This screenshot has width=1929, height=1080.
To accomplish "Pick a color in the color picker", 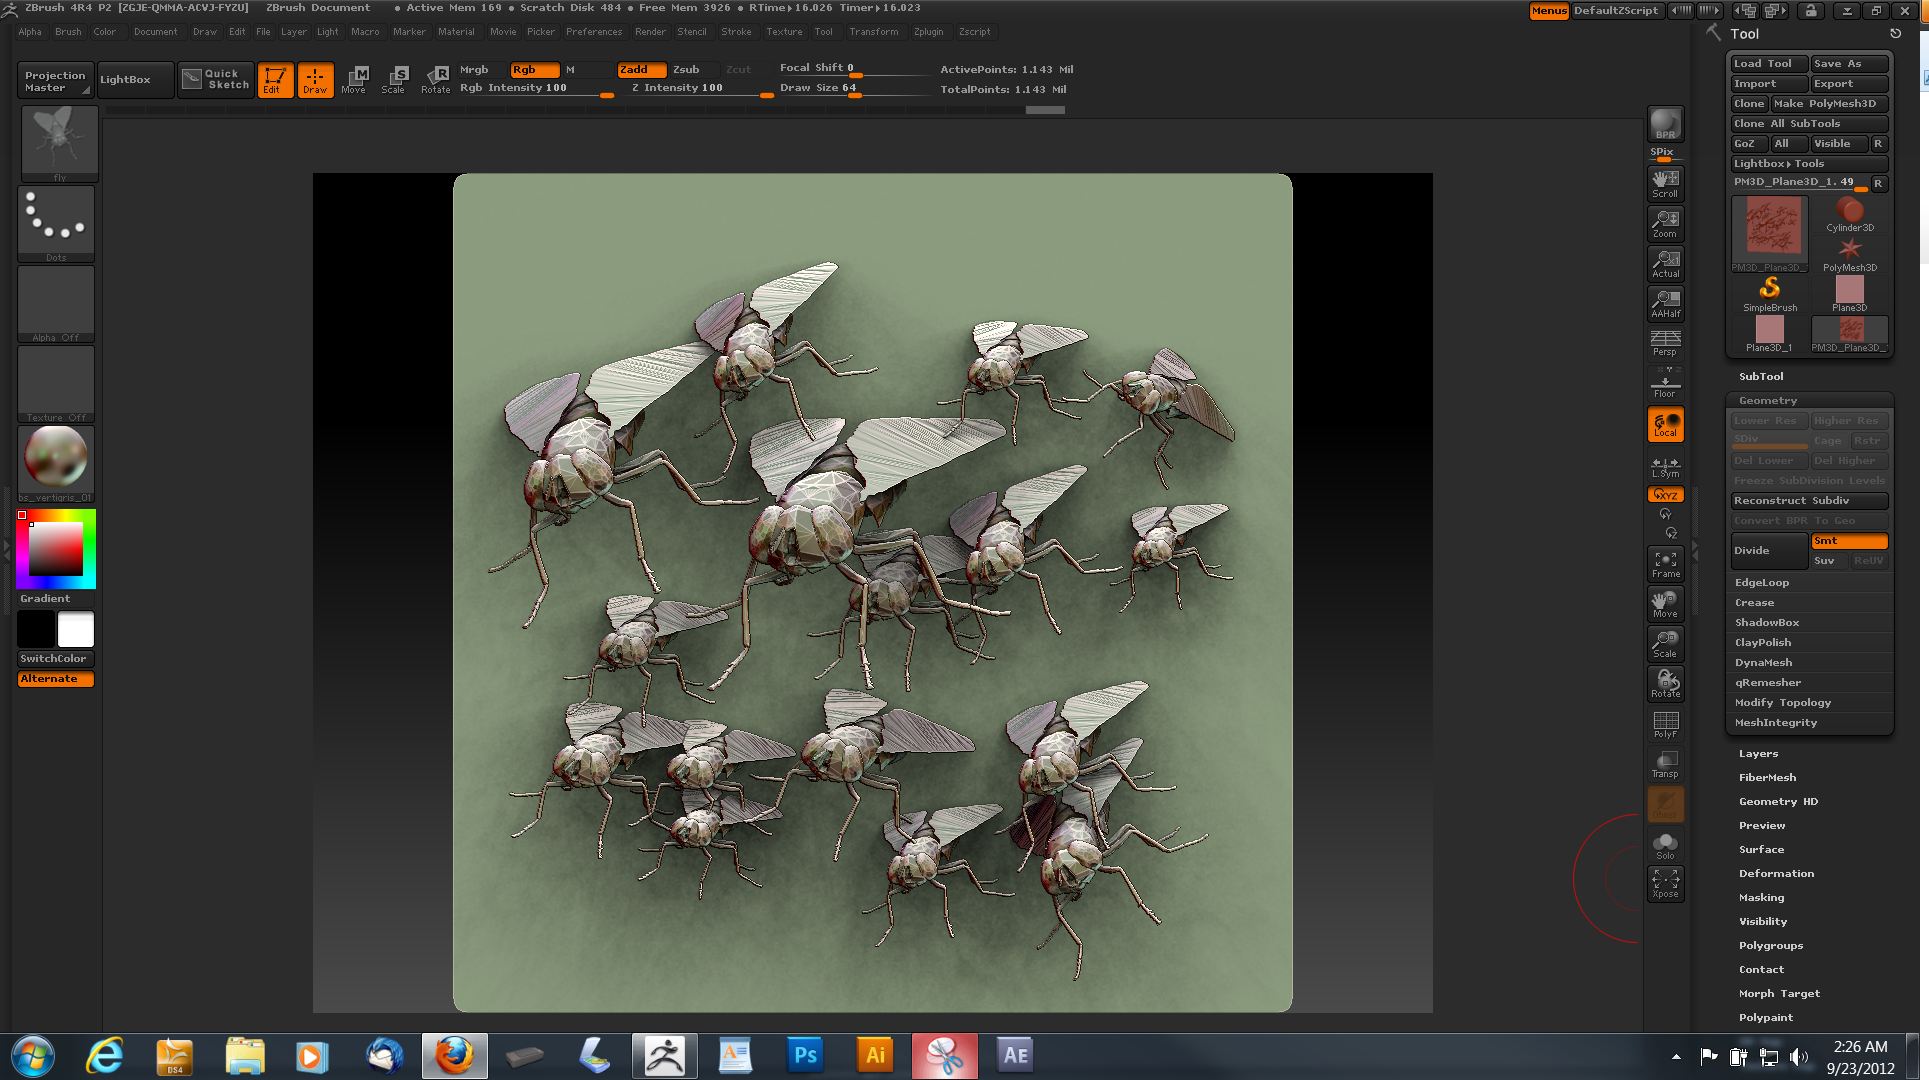I will pyautogui.click(x=56, y=549).
